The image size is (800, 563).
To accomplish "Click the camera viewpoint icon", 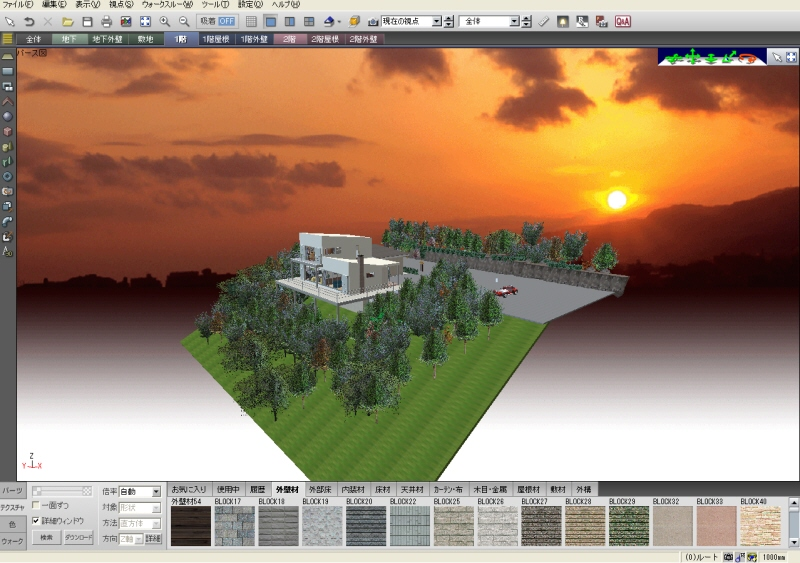I will pyautogui.click(x=372, y=21).
